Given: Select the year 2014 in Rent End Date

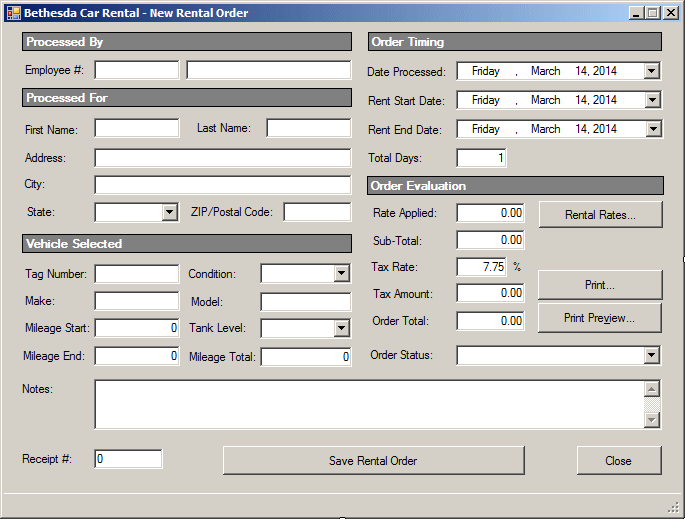Looking at the screenshot, I should click(x=605, y=129).
